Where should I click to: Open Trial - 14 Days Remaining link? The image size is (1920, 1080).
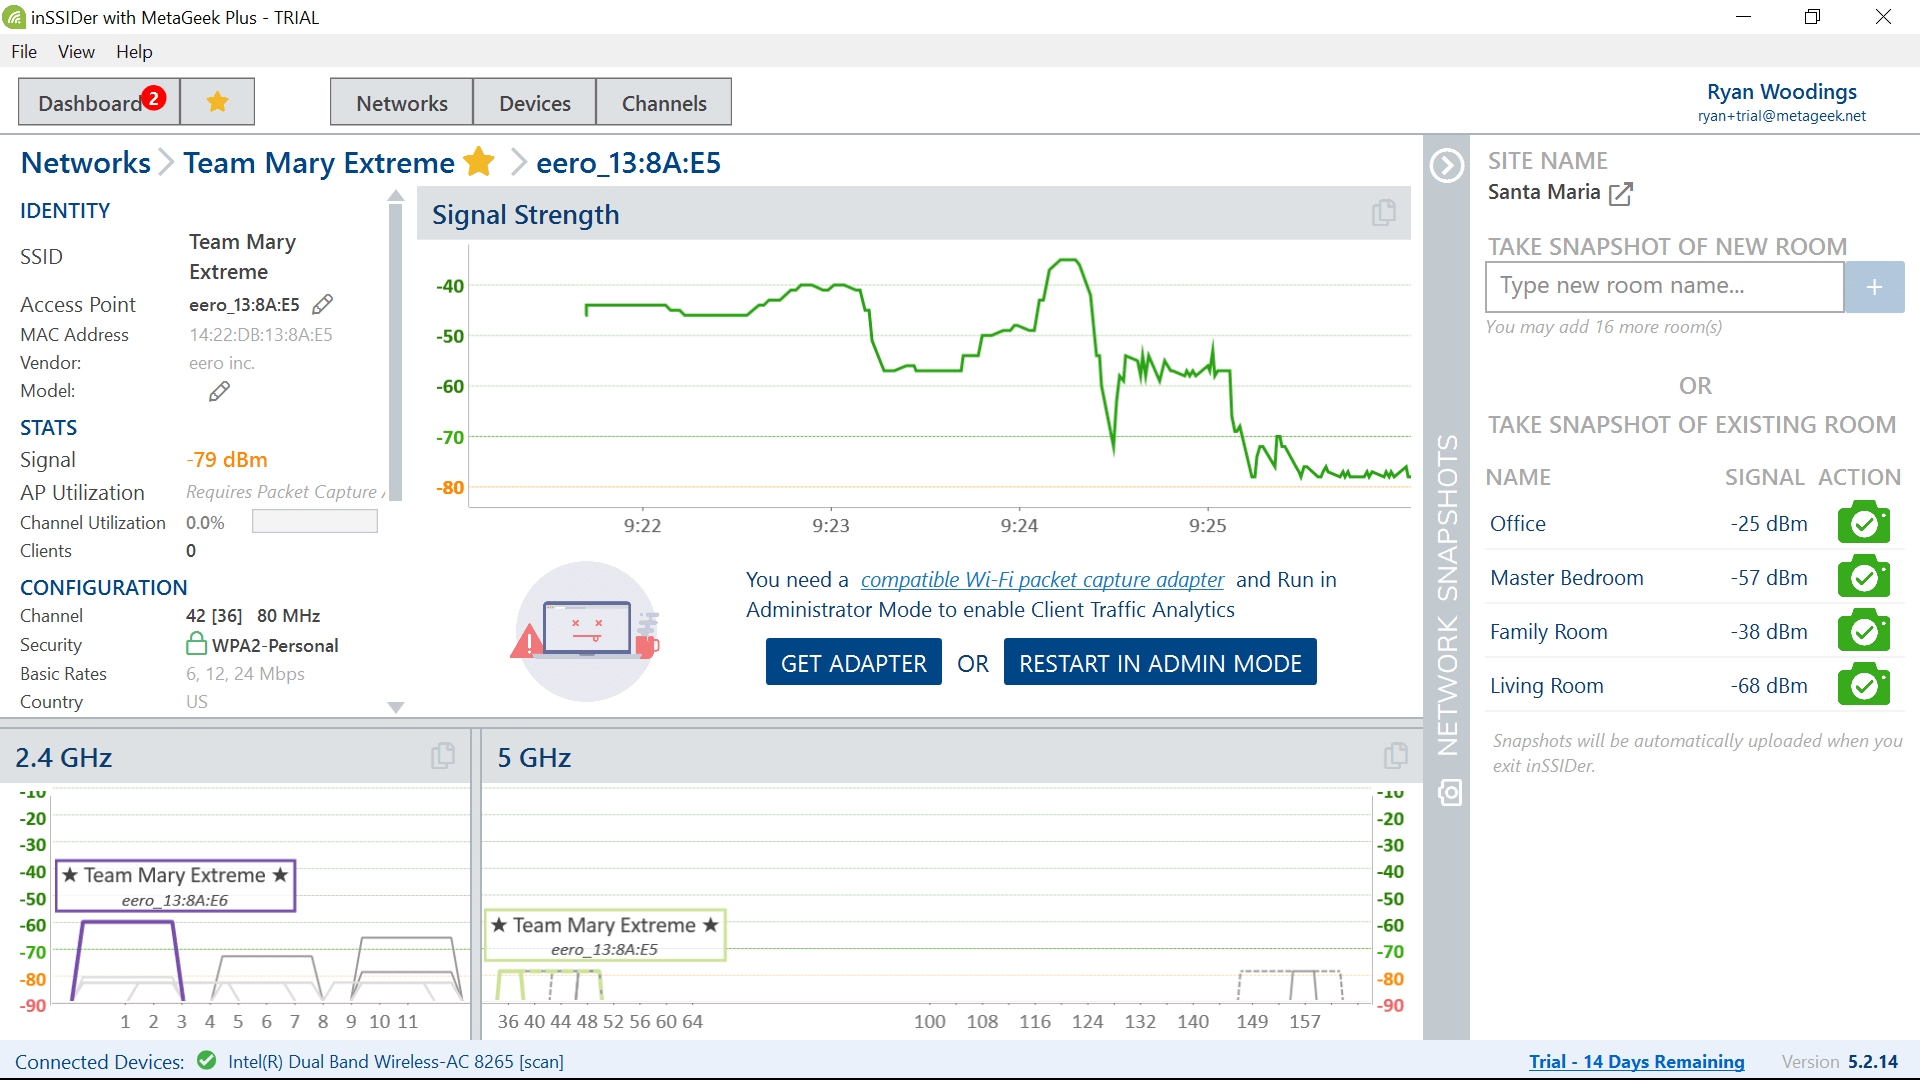[1636, 1061]
